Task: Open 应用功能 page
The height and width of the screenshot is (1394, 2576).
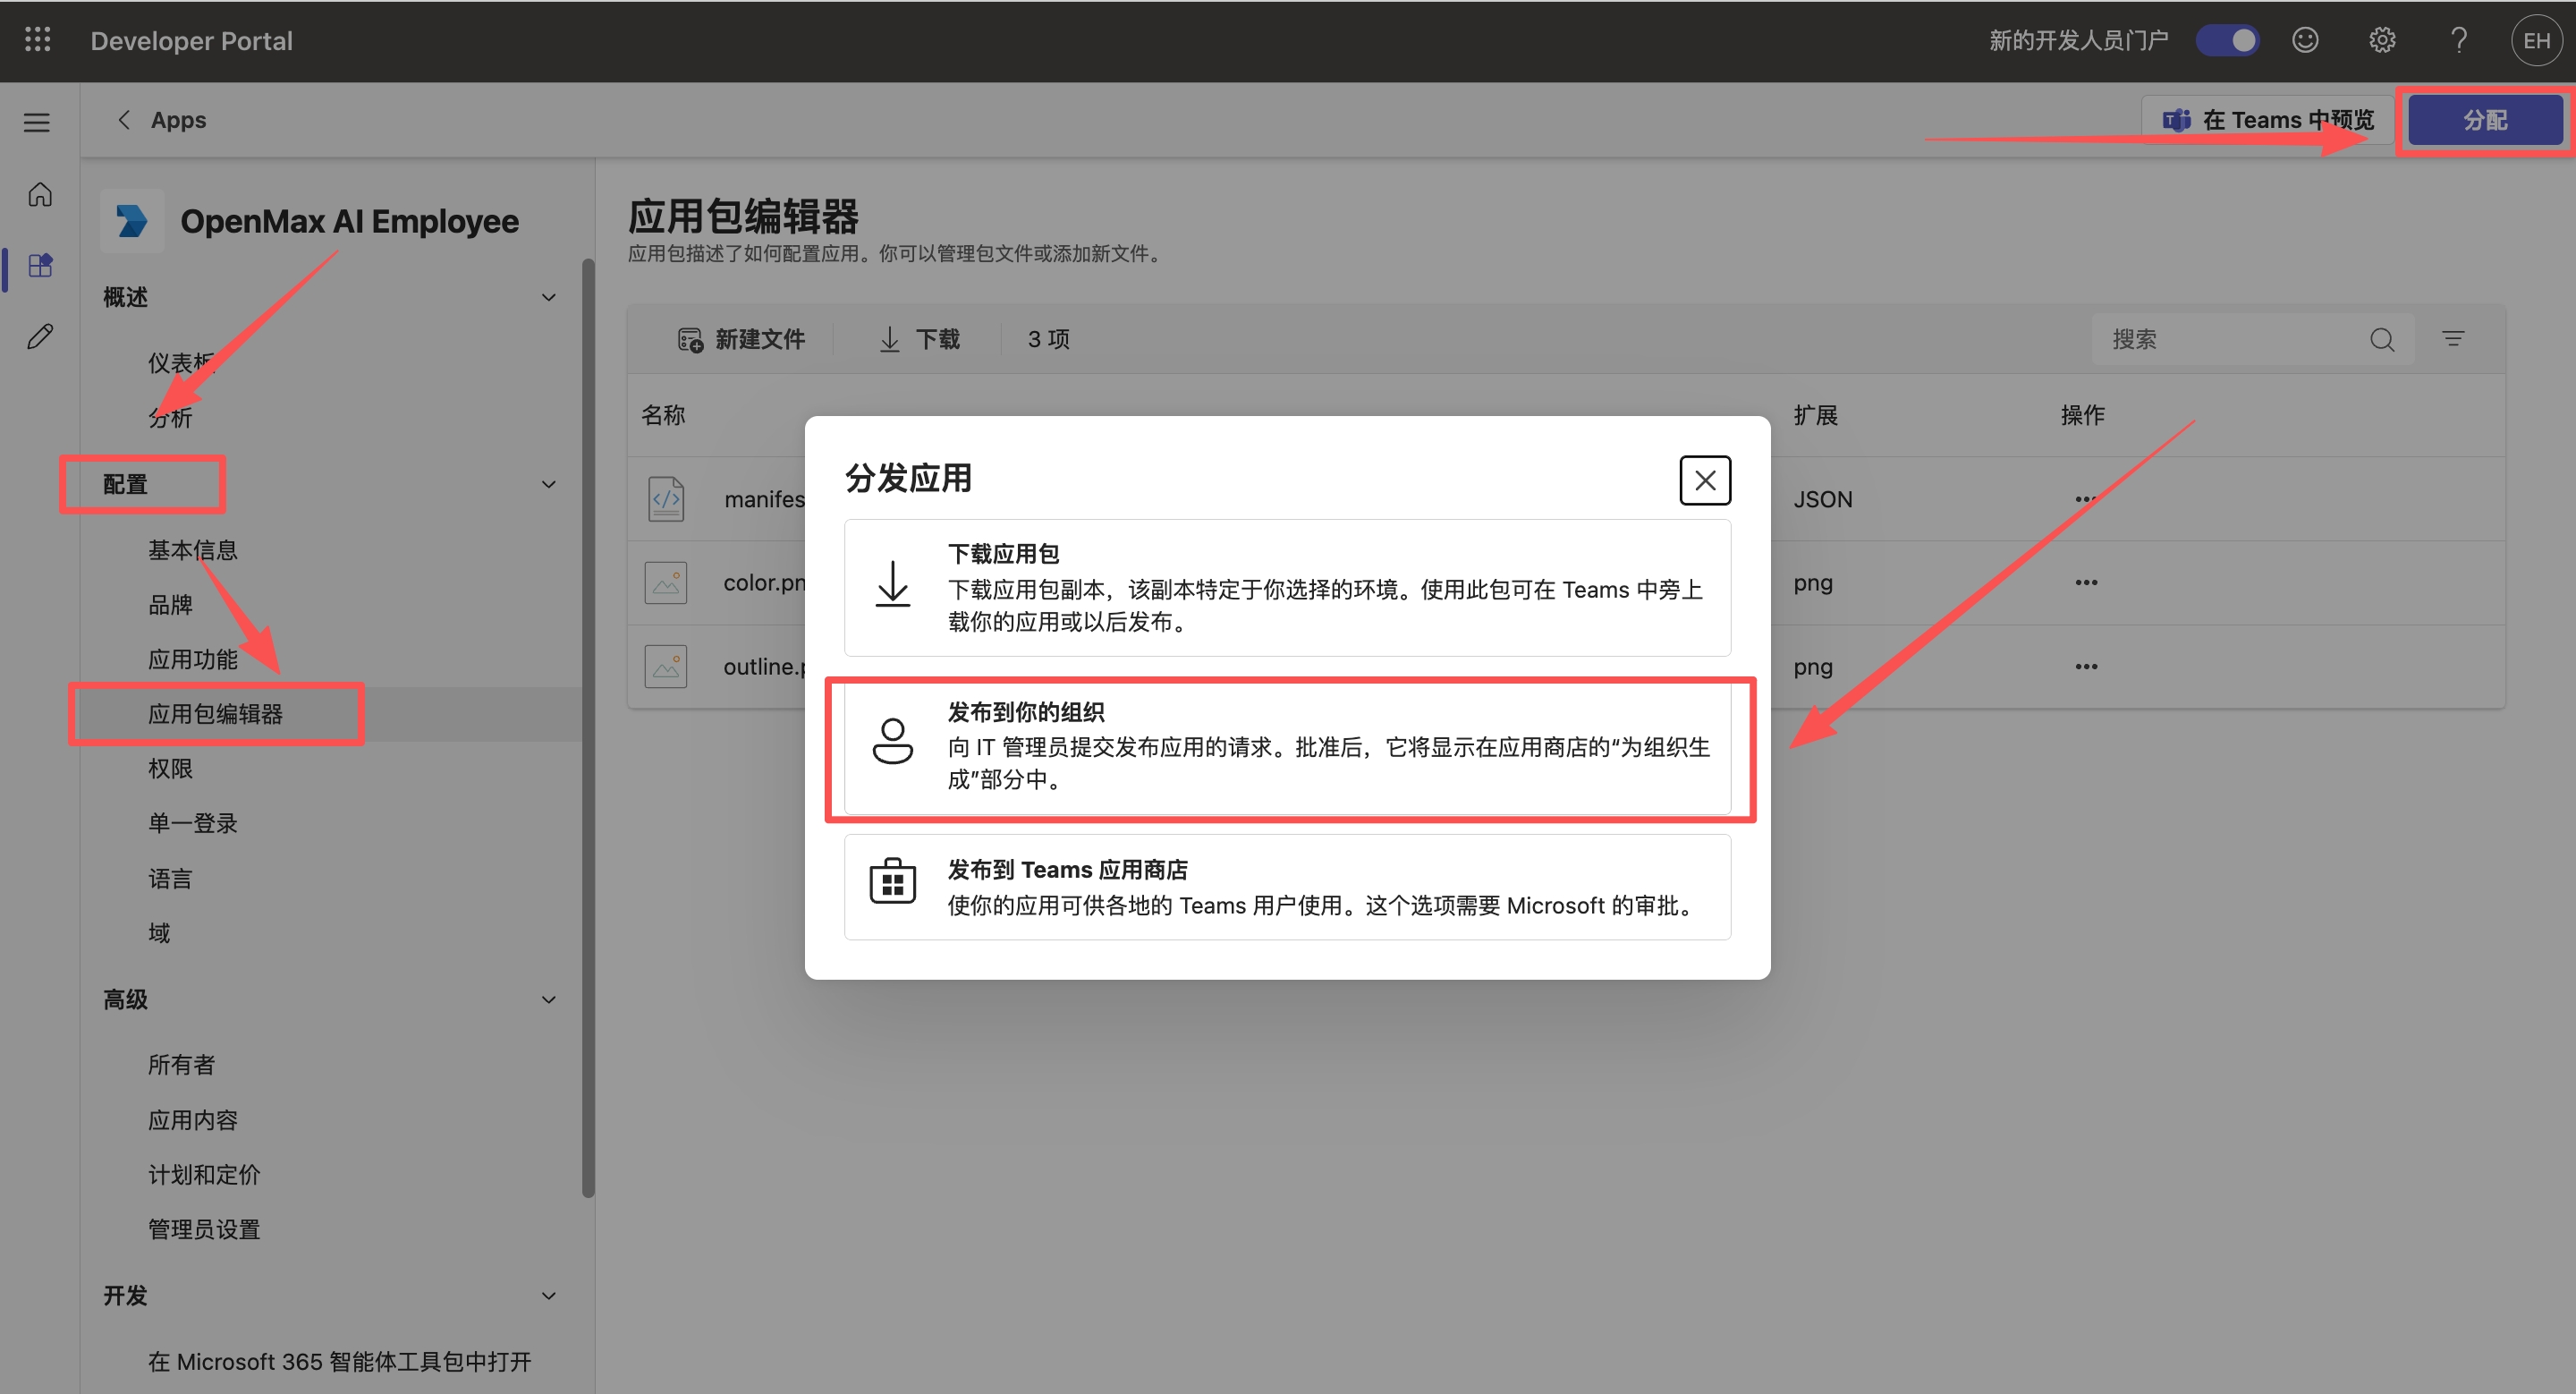Action: (193, 659)
